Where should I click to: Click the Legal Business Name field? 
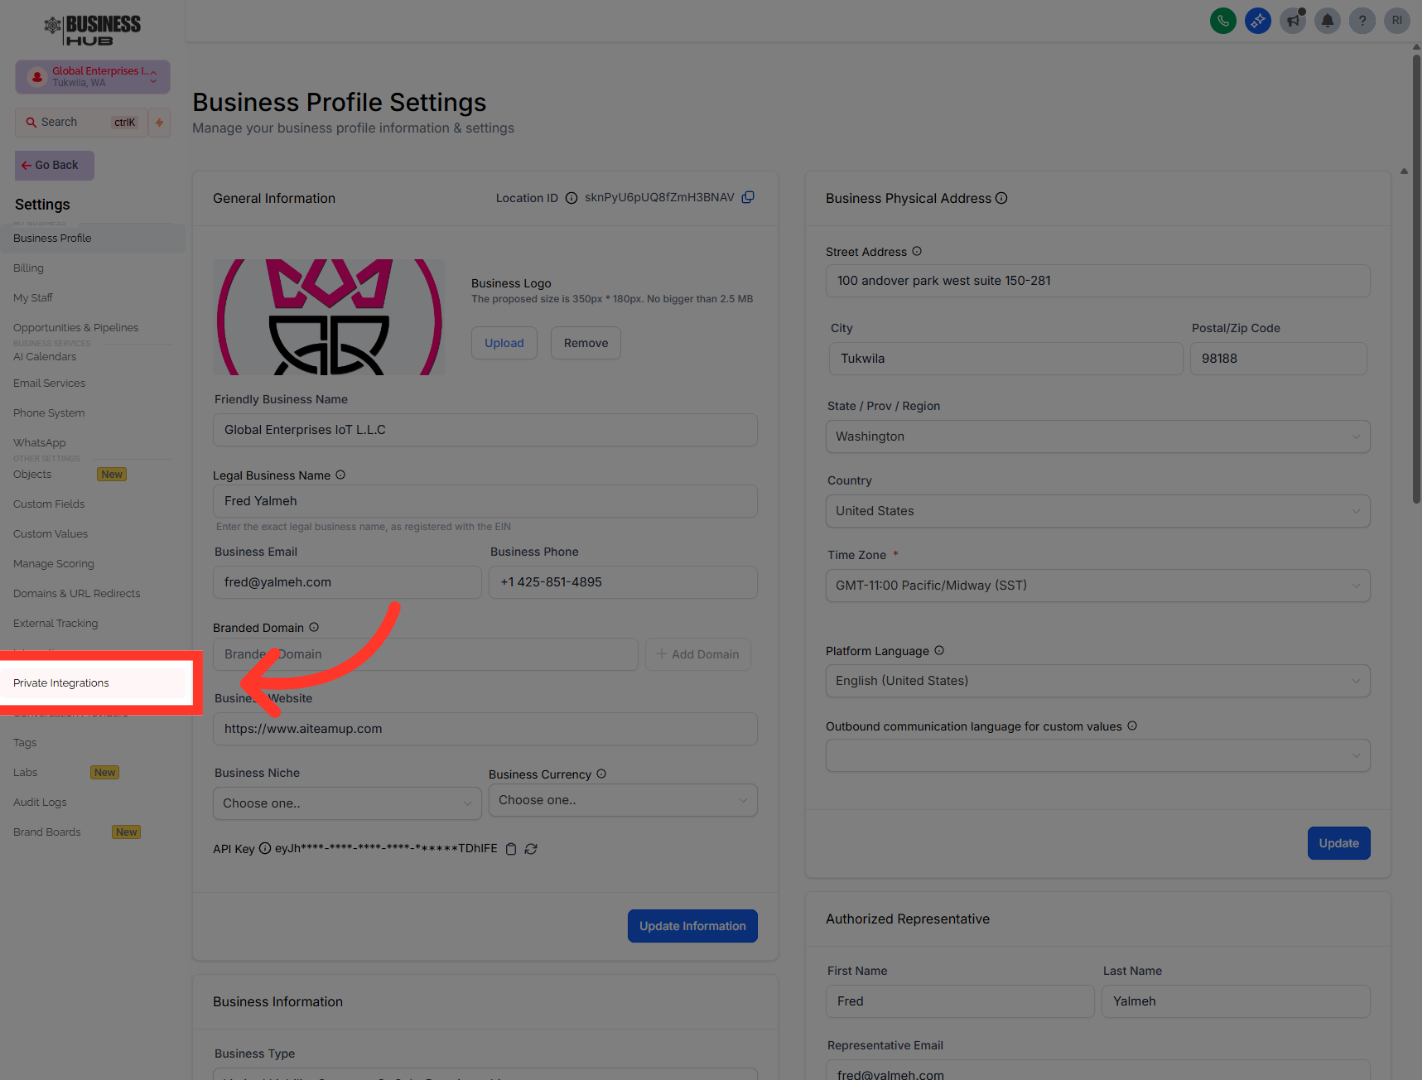coord(485,501)
